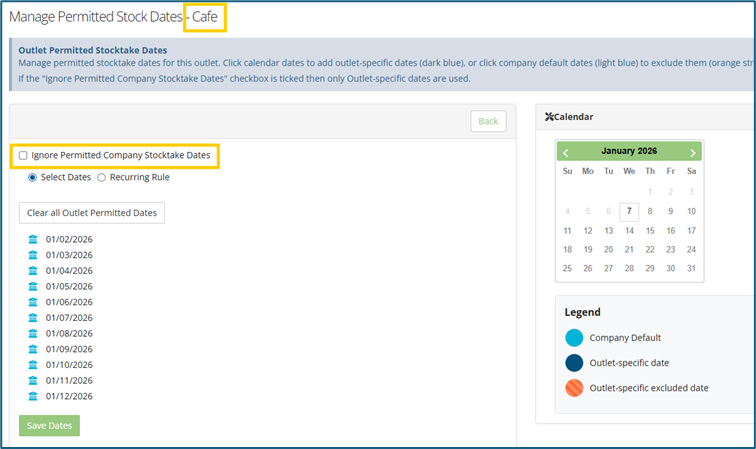The image size is (756, 449).
Task: Click the January 2026 month title
Action: [629, 151]
